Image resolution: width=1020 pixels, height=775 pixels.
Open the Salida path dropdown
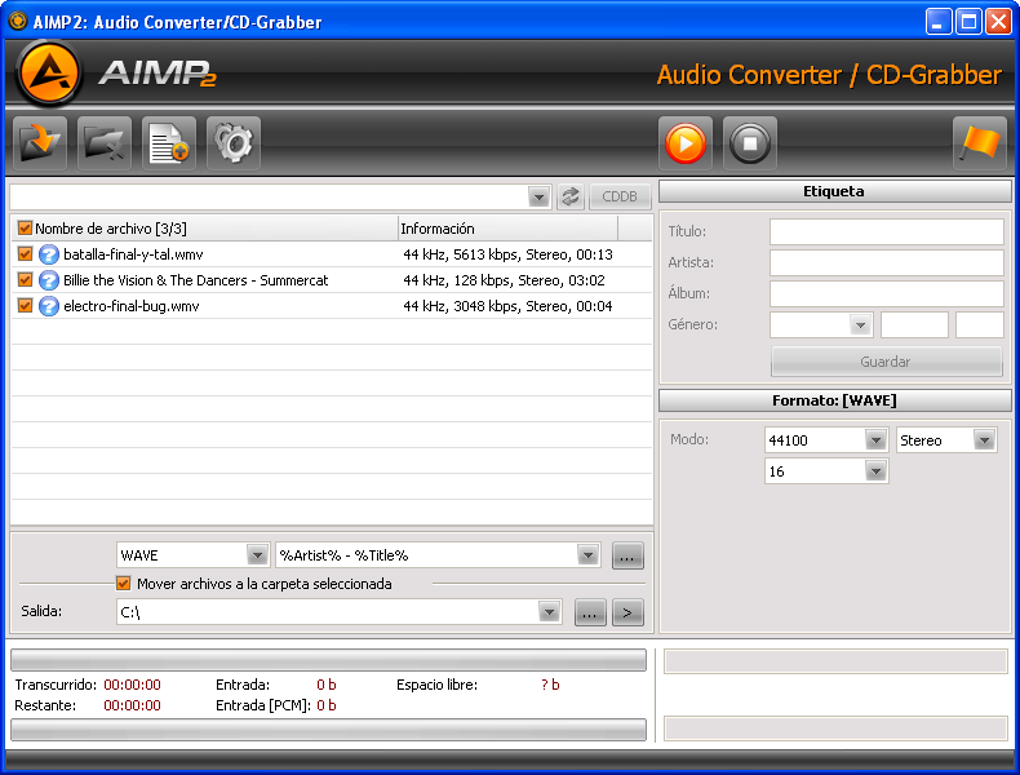[549, 612]
